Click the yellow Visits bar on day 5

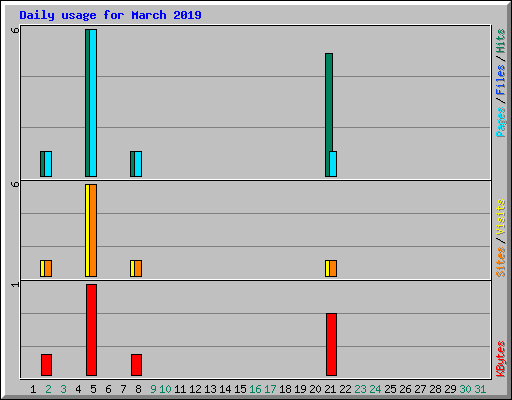pos(87,230)
